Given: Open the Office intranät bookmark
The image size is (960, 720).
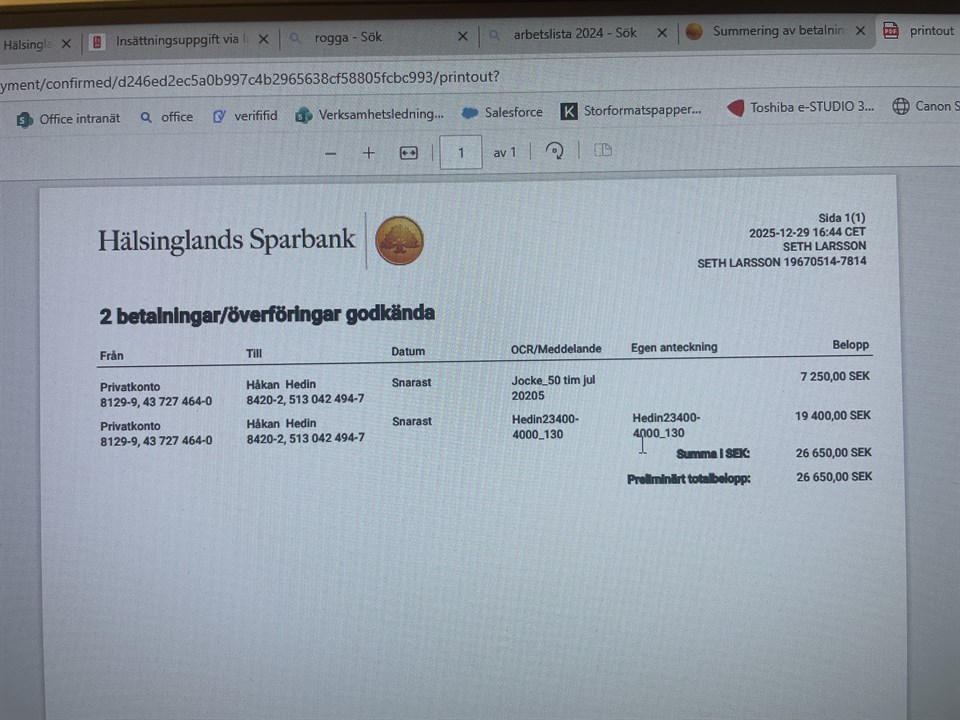Looking at the screenshot, I should click(68, 117).
